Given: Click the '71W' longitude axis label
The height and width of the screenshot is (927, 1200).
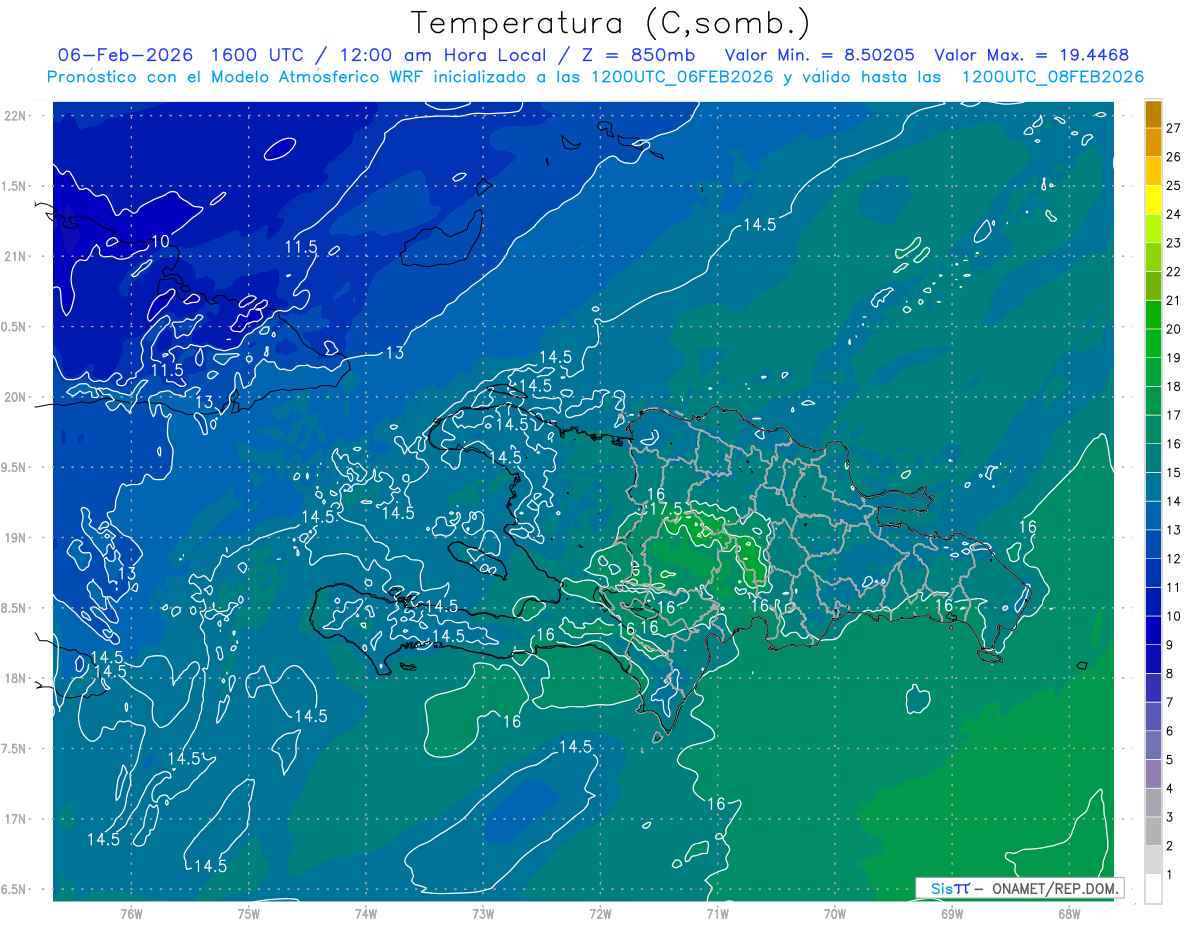Looking at the screenshot, I should coord(717,913).
